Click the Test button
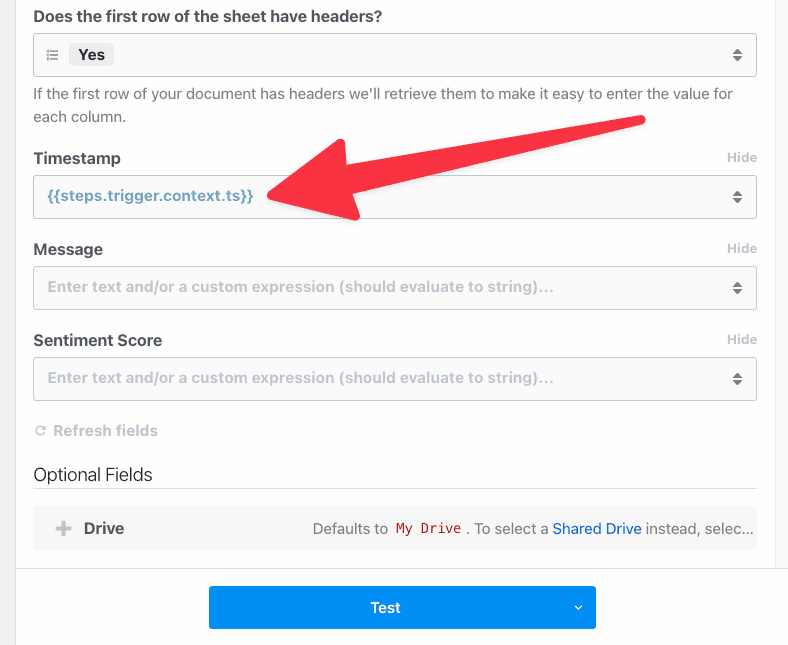 pyautogui.click(x=385, y=607)
